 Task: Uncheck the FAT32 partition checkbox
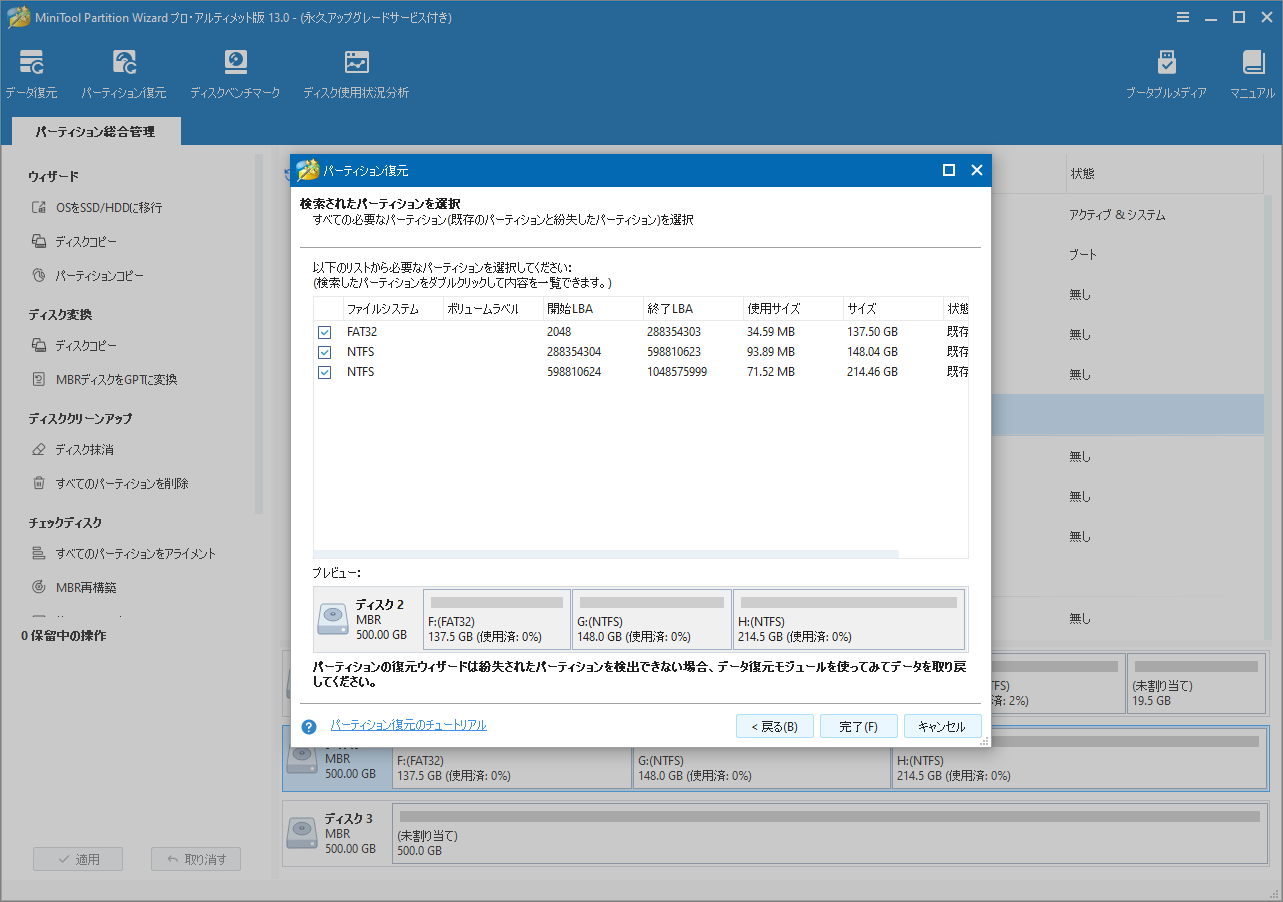(325, 332)
